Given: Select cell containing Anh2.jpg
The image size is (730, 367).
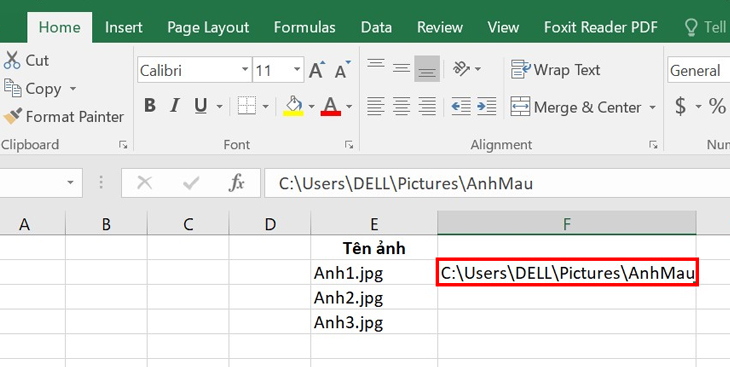Looking at the screenshot, I should (374, 297).
